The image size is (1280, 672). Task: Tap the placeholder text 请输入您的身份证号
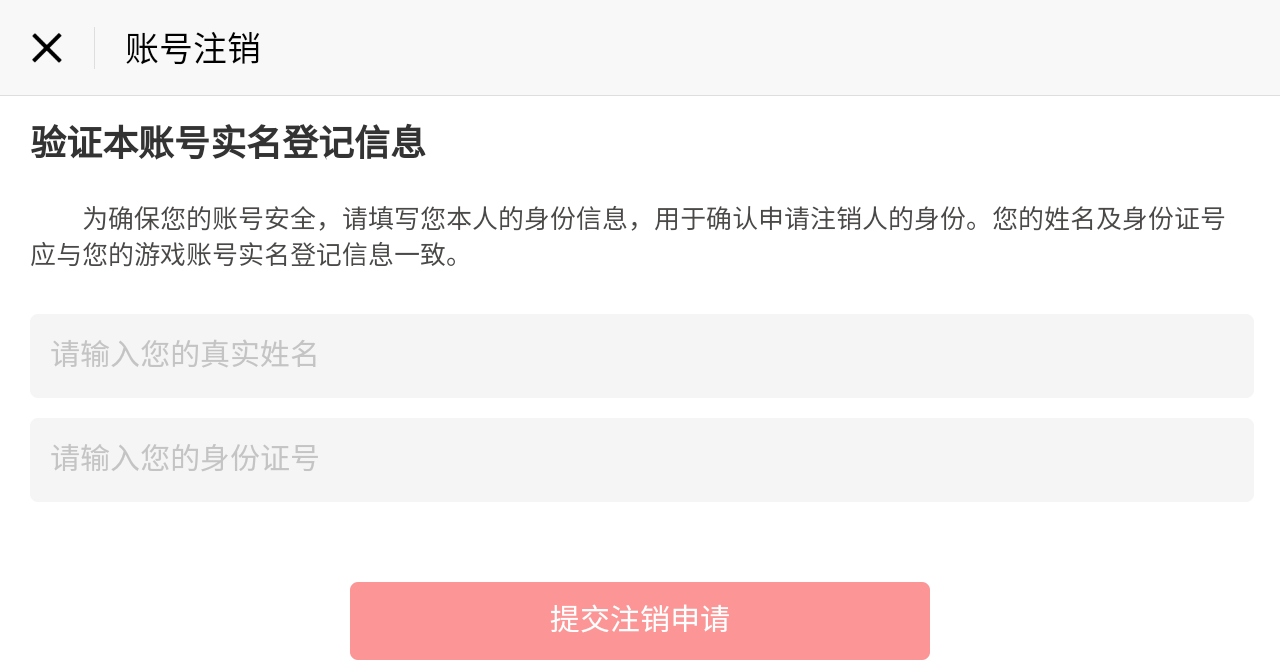185,458
